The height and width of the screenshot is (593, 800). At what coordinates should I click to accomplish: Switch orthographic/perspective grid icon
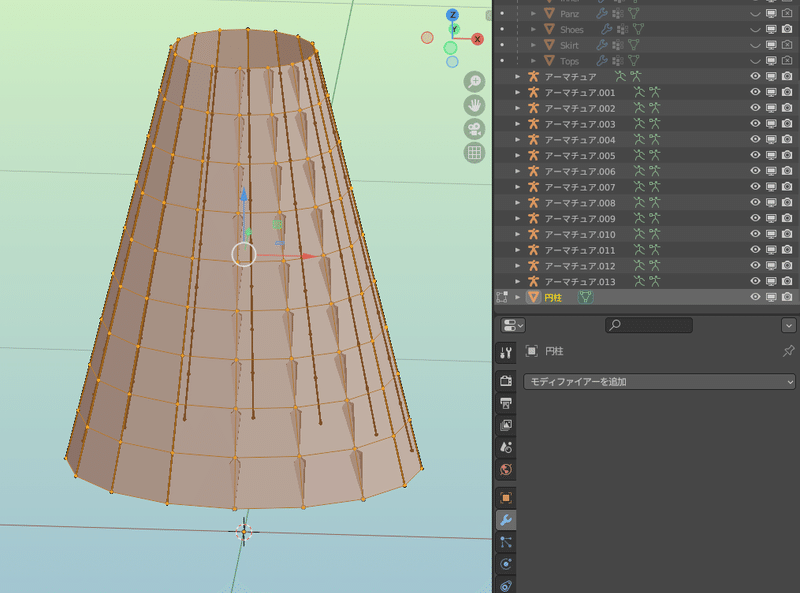tap(474, 153)
